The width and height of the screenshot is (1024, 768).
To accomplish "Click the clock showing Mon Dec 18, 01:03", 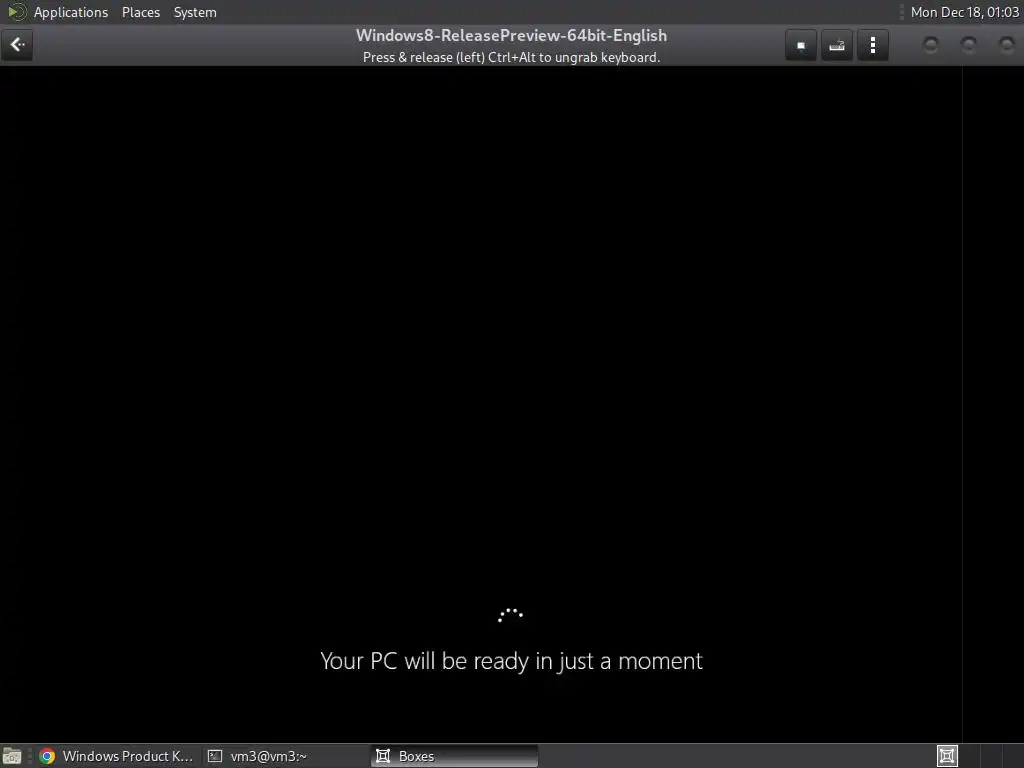I will point(964,12).
